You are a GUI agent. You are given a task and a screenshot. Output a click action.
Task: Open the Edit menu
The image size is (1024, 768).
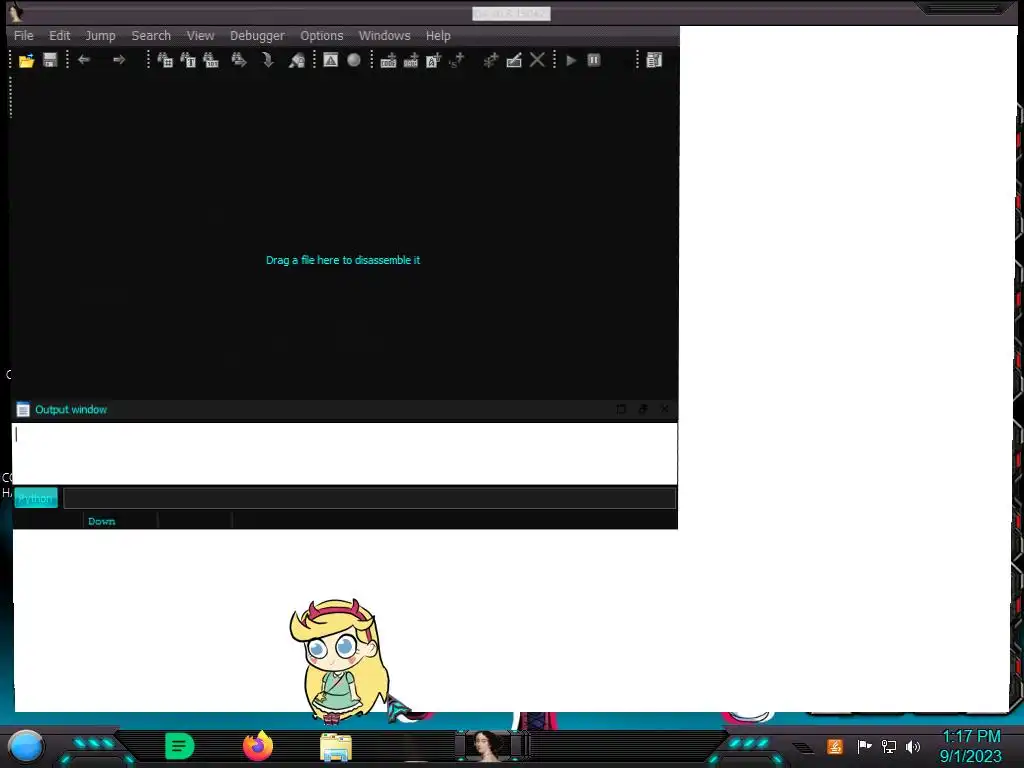click(59, 36)
